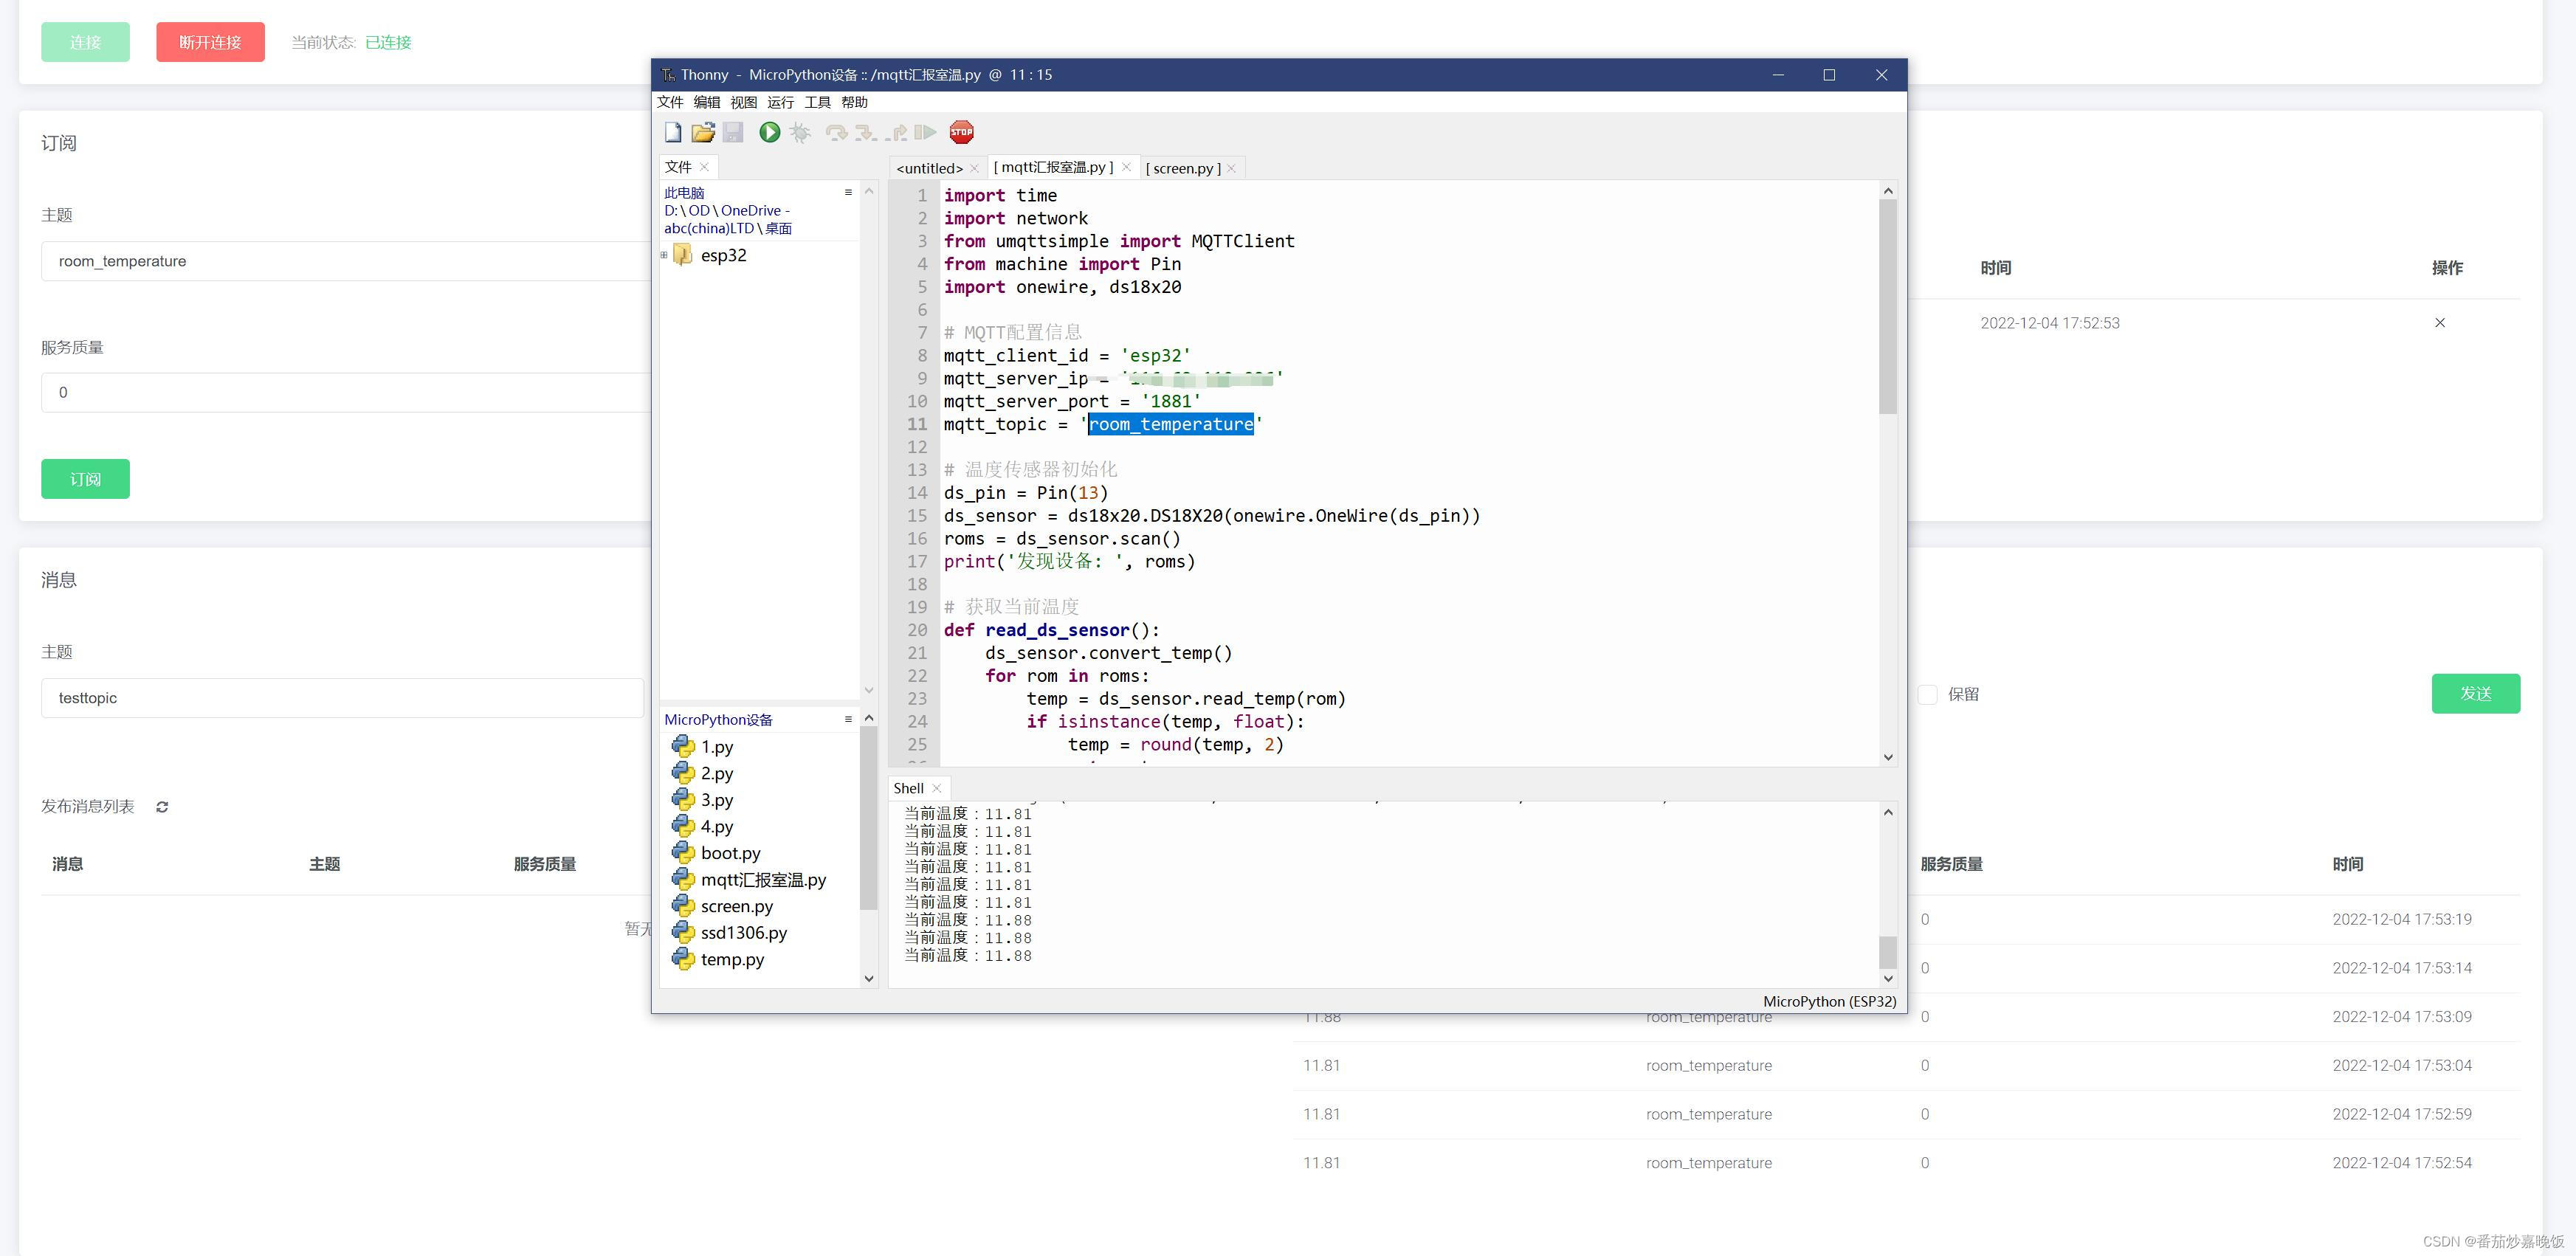2576x1256 pixels.
Task: Click the red 断开连接 button
Action: point(210,42)
